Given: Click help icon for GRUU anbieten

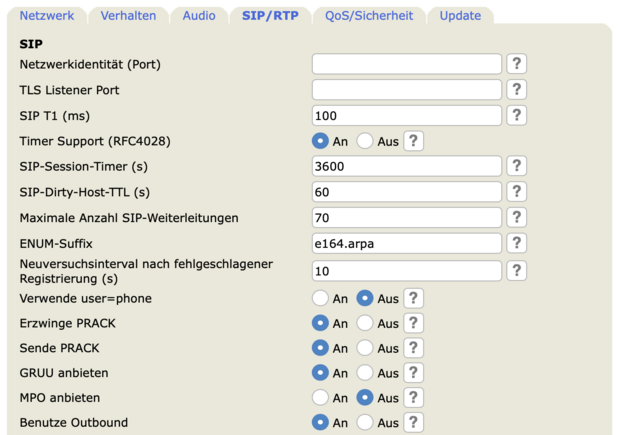Looking at the screenshot, I should (x=413, y=372).
